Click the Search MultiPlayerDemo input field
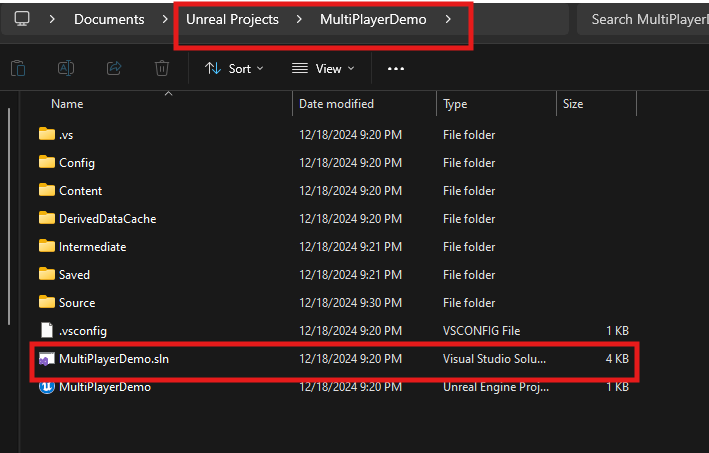709x453 pixels. coord(645,19)
